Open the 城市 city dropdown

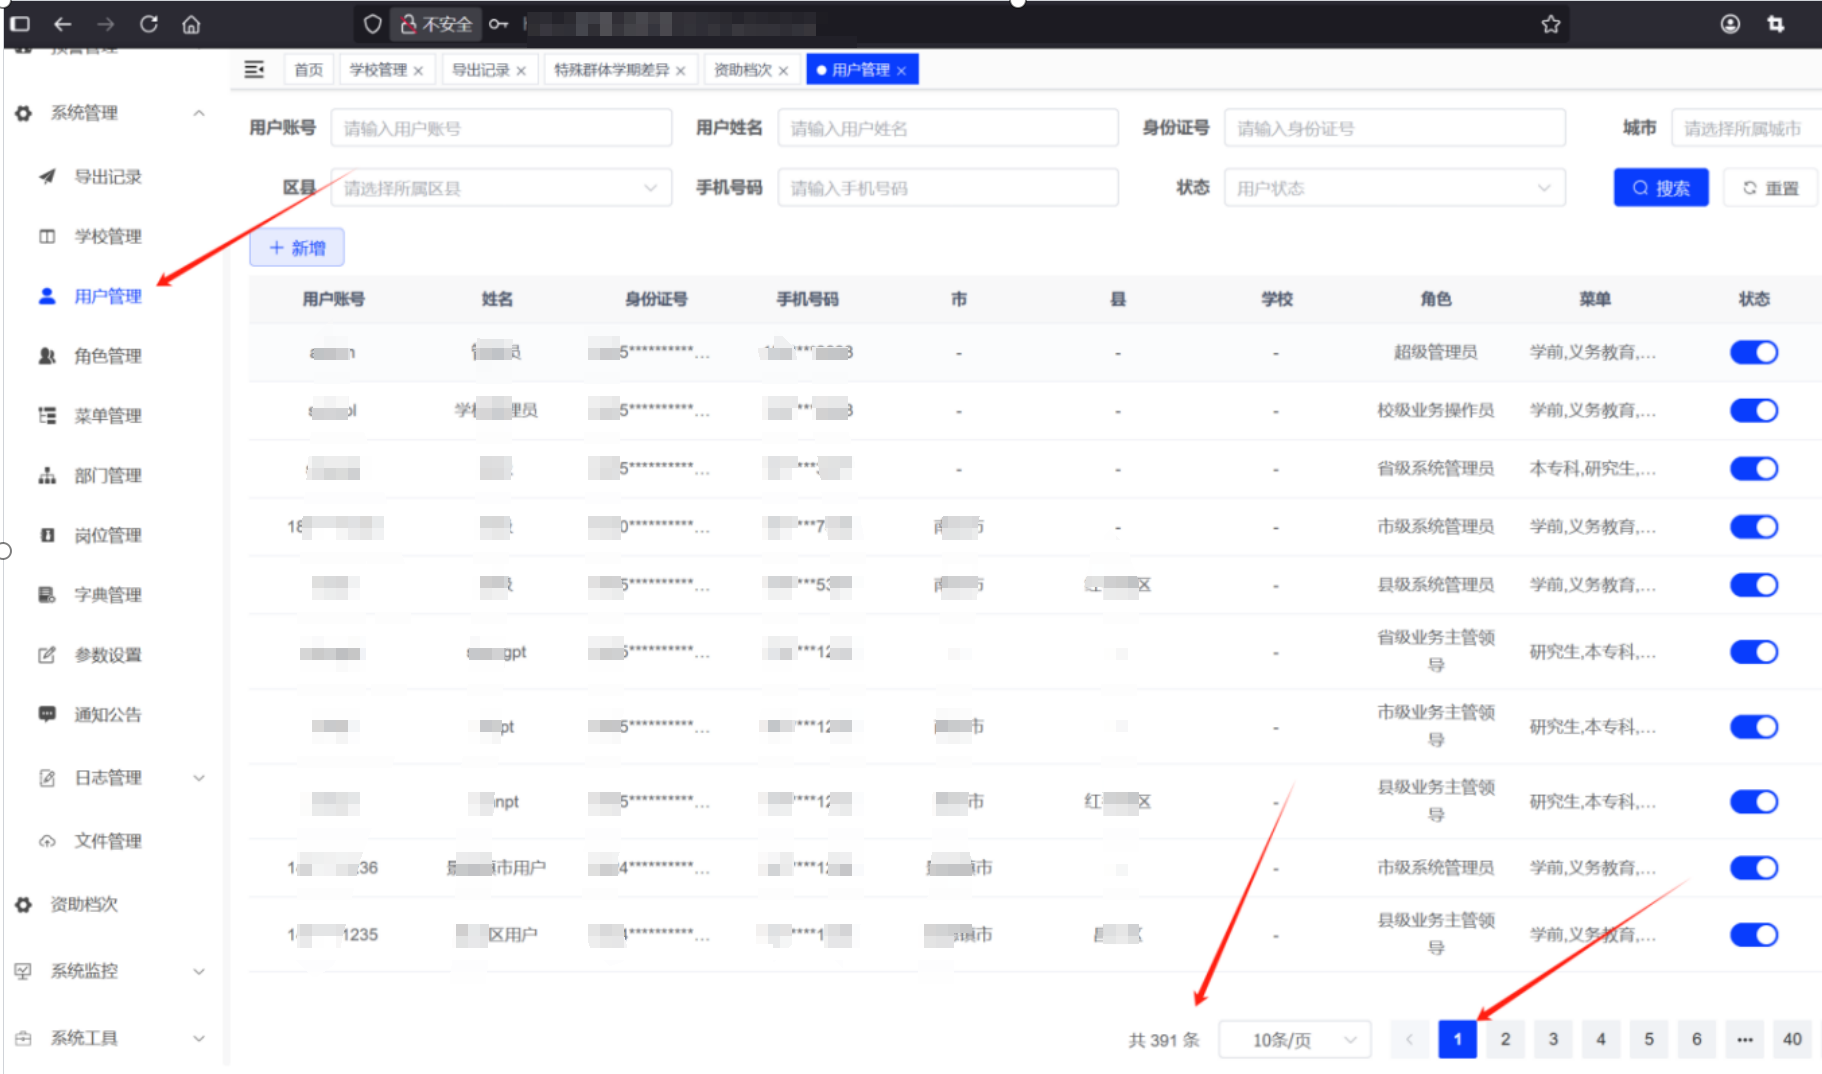pos(1746,128)
